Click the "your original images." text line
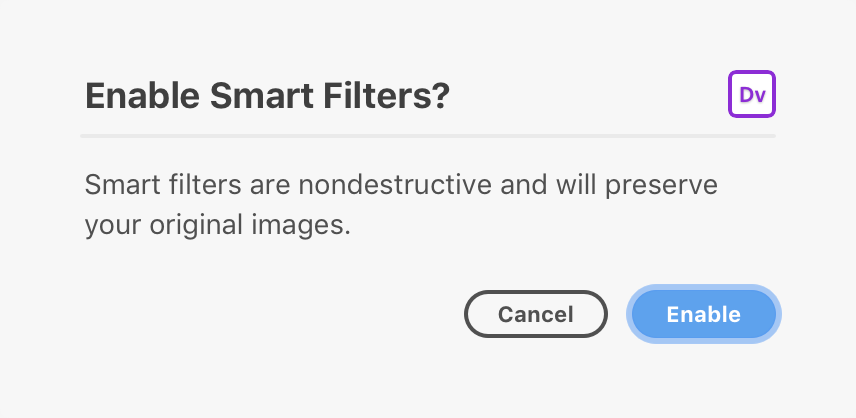Viewport: 856px width, 418px height. 217,225
